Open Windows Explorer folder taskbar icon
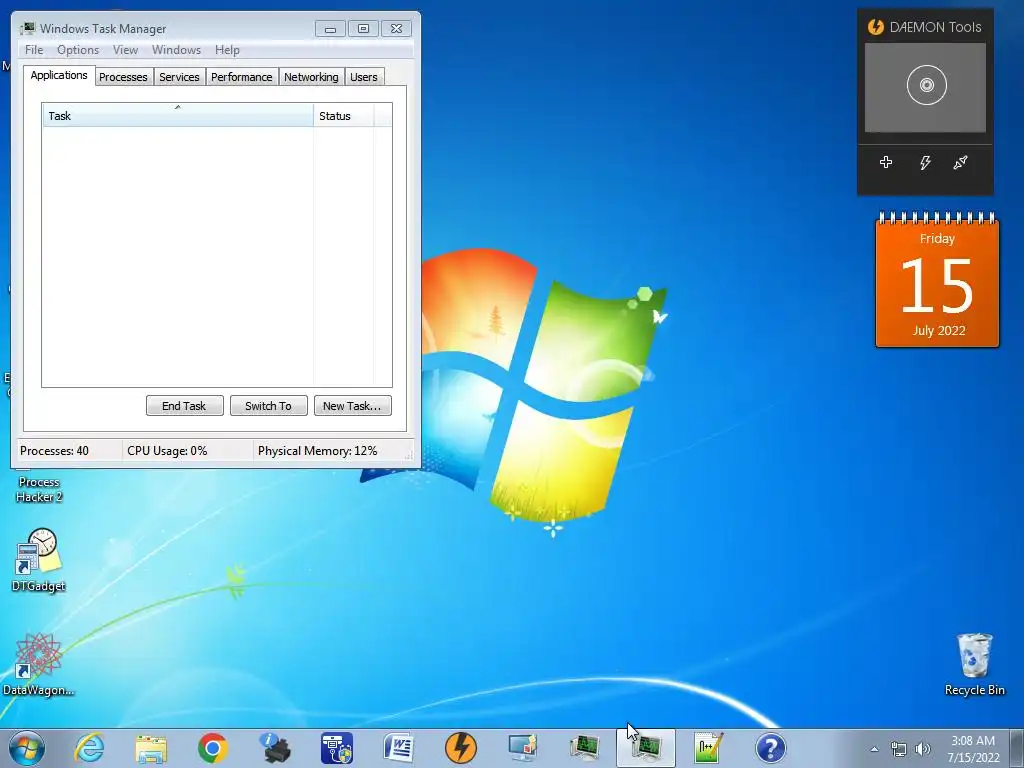The height and width of the screenshot is (768, 1024). tap(151, 748)
